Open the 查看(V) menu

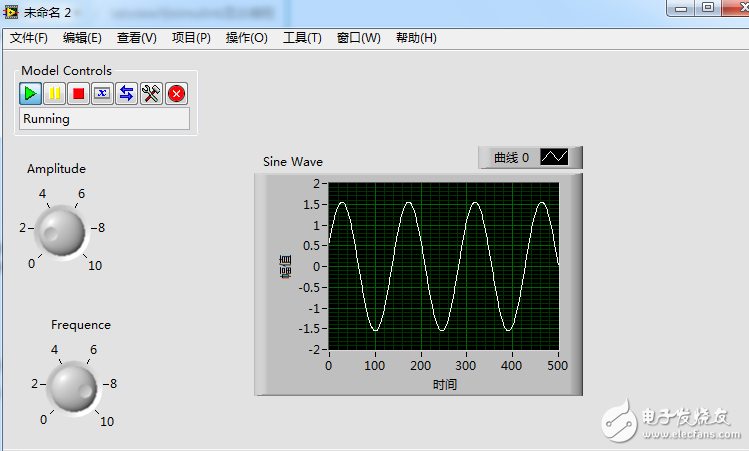137,38
